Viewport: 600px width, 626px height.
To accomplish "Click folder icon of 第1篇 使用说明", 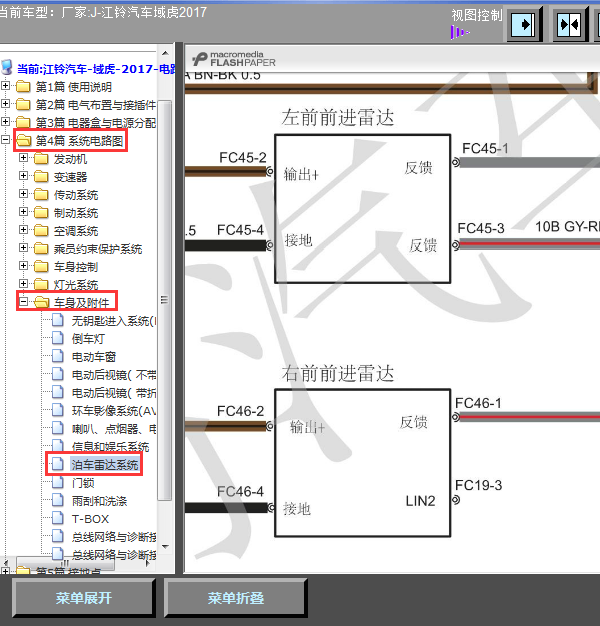I will click(x=23, y=86).
